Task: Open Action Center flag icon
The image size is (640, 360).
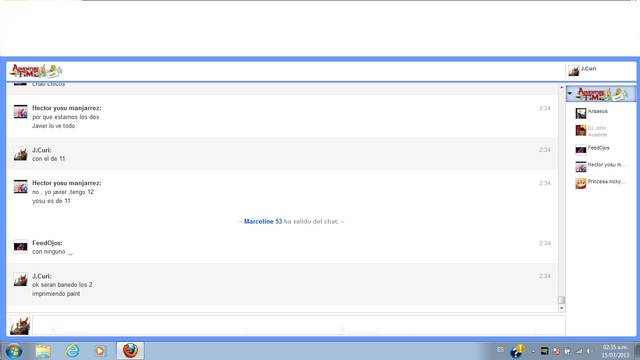Action: (556, 351)
